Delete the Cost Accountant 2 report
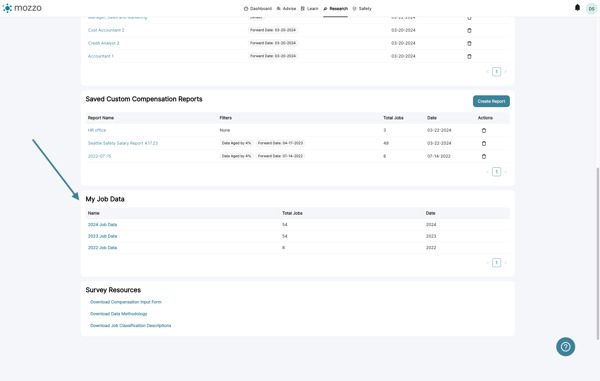The image size is (600, 381). pyautogui.click(x=469, y=30)
